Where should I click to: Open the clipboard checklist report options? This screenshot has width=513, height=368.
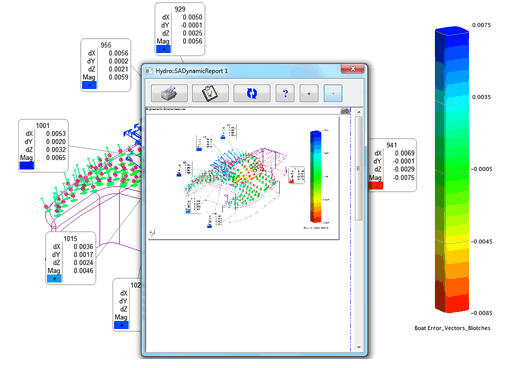(x=210, y=93)
